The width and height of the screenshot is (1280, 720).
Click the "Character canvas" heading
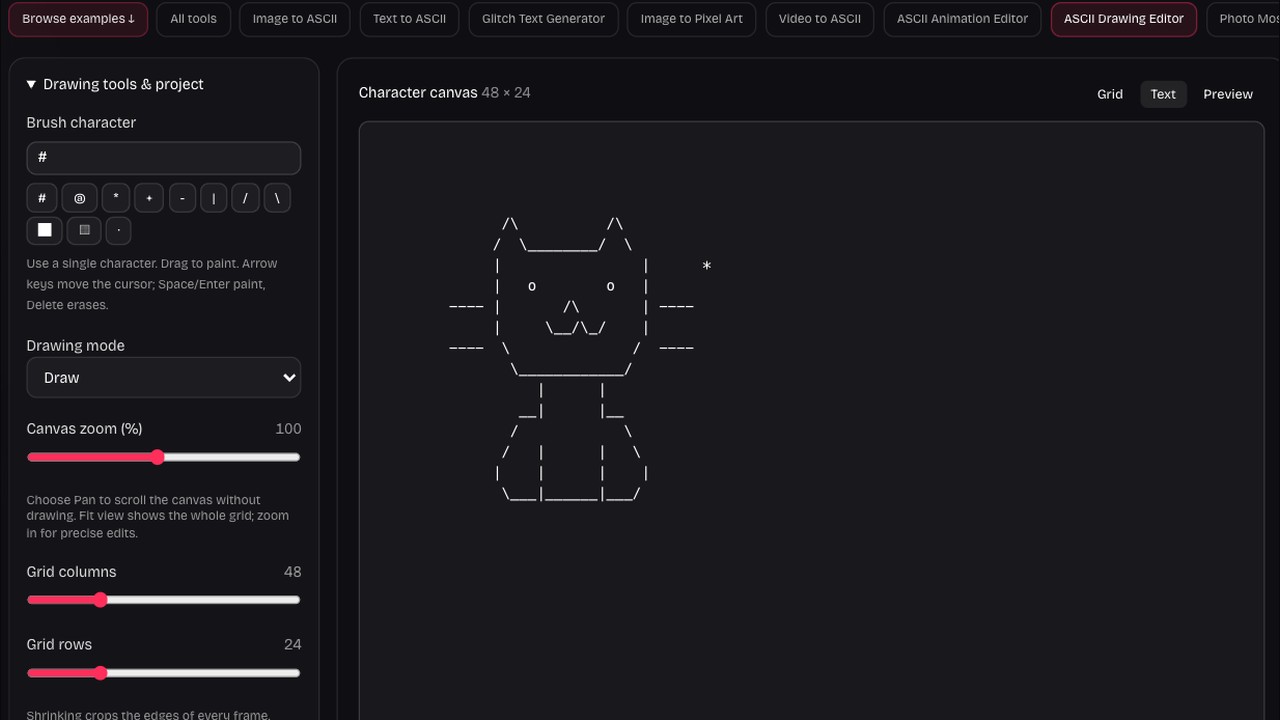(418, 92)
